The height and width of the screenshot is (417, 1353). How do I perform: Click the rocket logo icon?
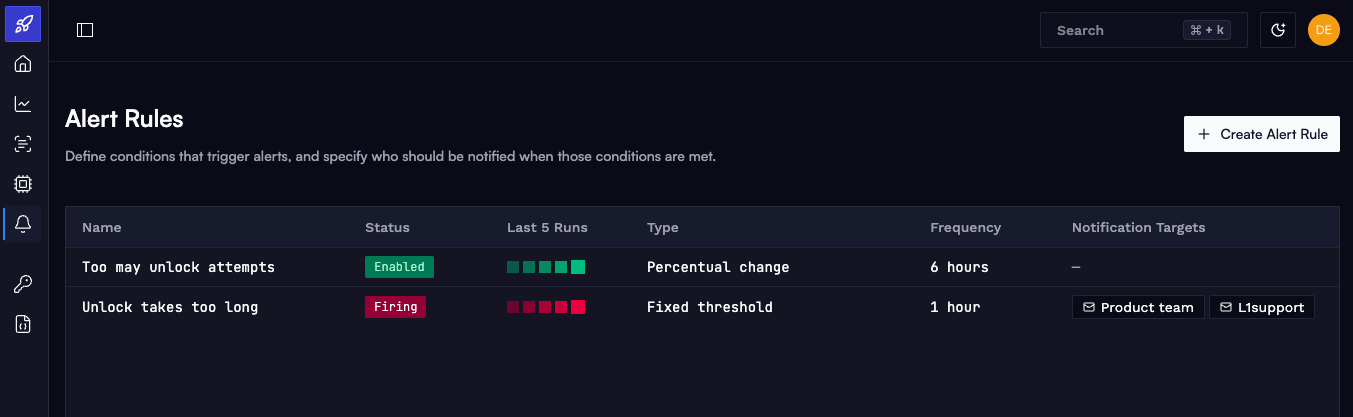tap(23, 23)
